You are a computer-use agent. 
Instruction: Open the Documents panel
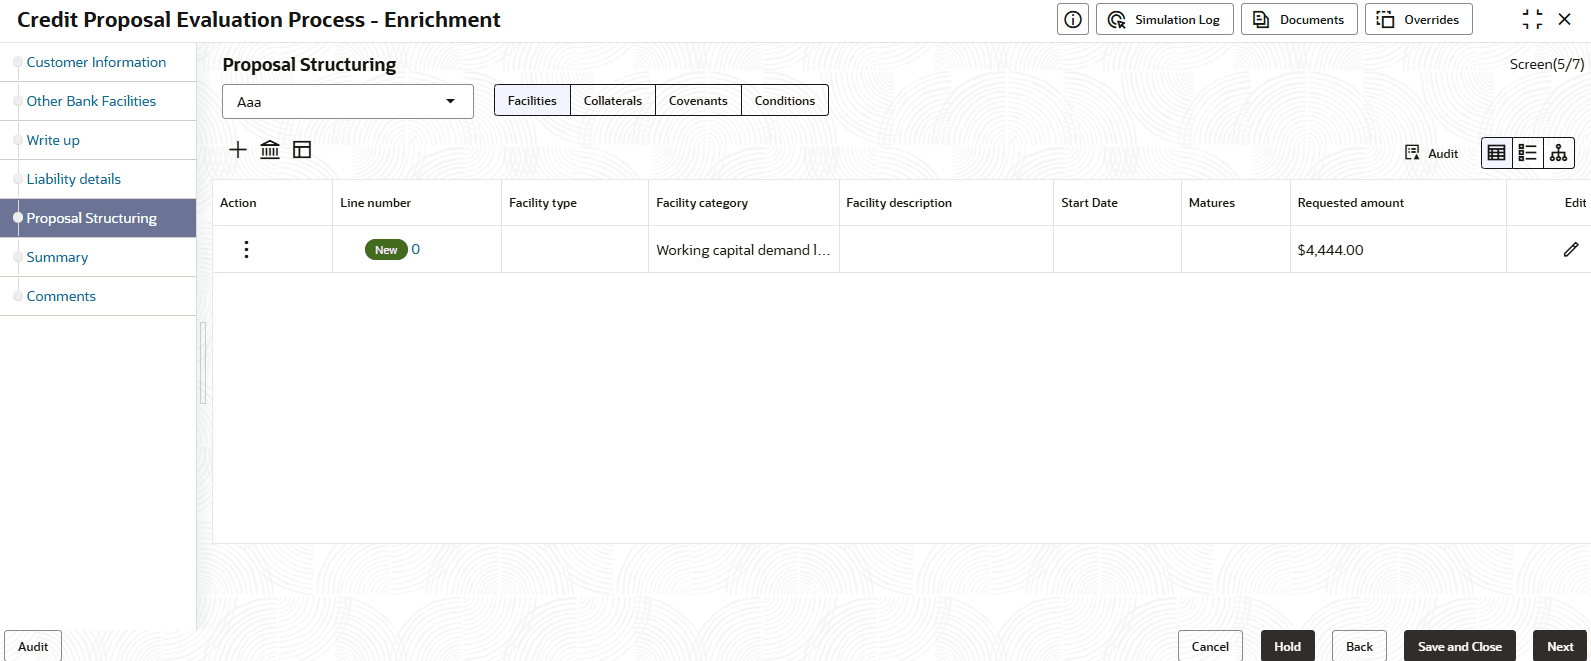1299,19
